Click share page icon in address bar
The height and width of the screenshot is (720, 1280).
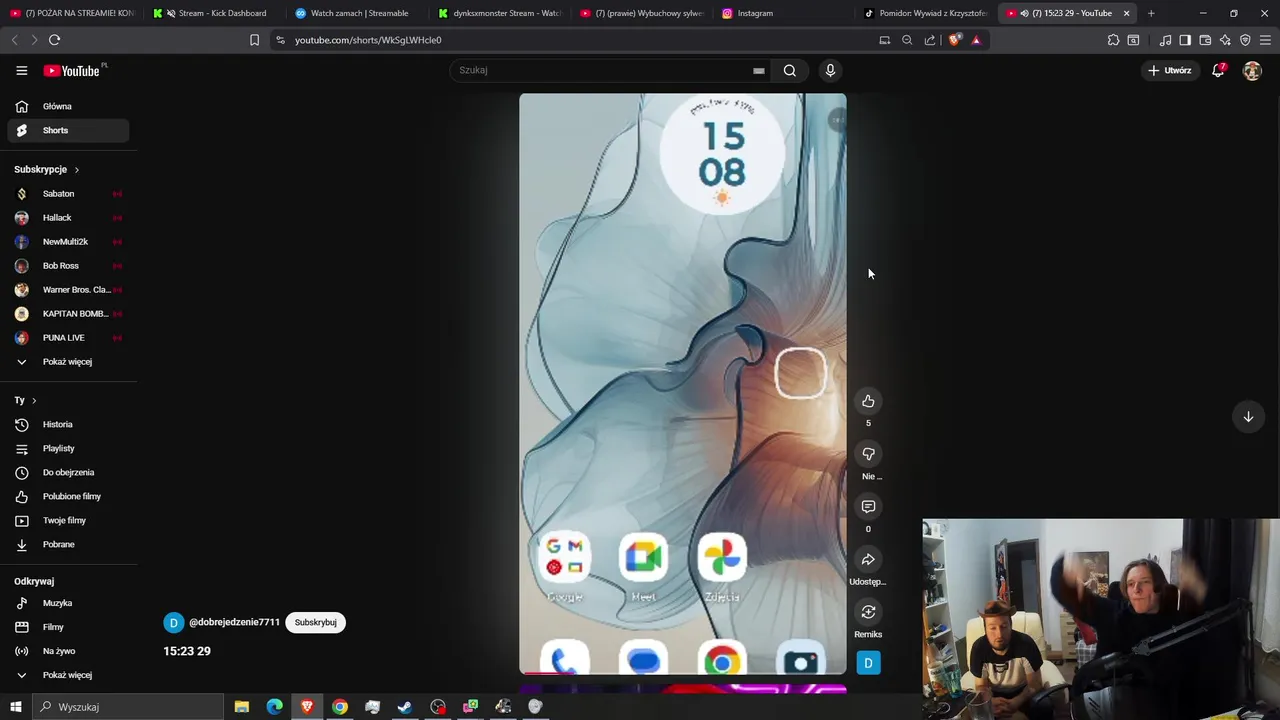(x=930, y=40)
